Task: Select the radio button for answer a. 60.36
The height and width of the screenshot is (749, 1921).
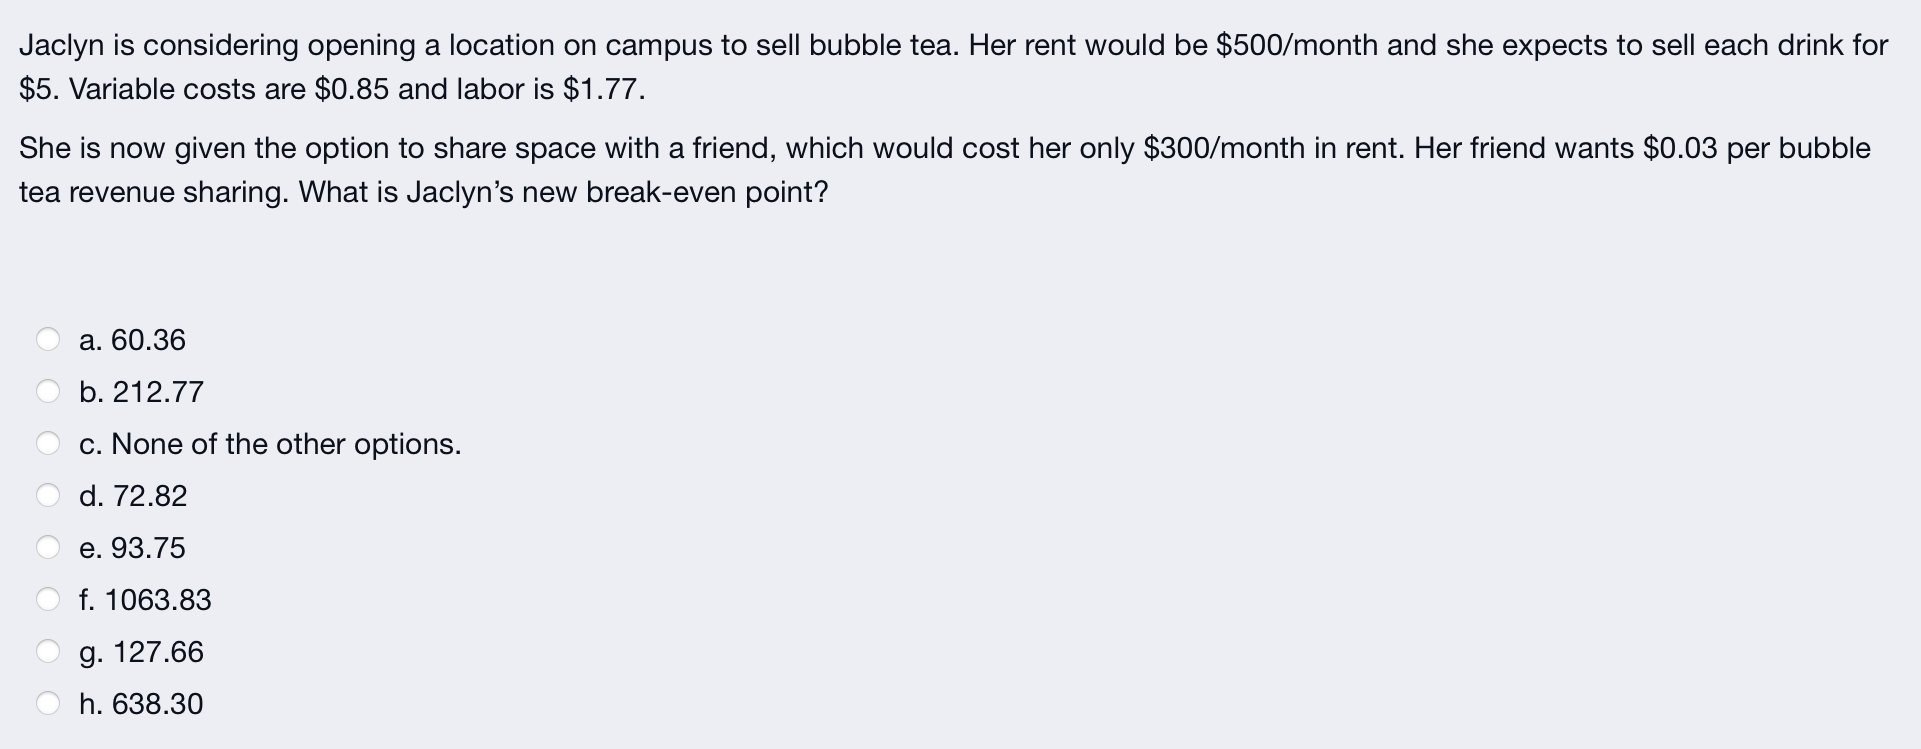Action: (x=47, y=339)
